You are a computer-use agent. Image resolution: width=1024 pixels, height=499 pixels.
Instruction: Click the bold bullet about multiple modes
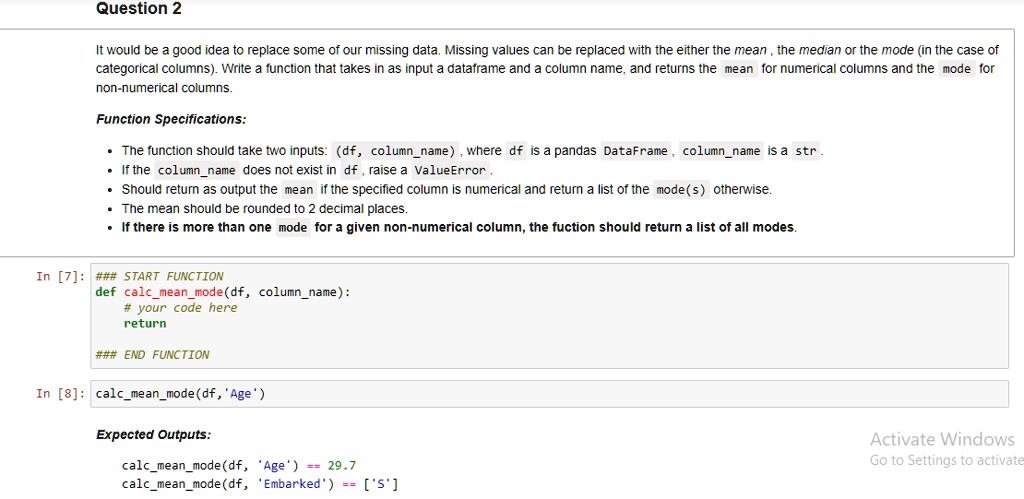[459, 228]
